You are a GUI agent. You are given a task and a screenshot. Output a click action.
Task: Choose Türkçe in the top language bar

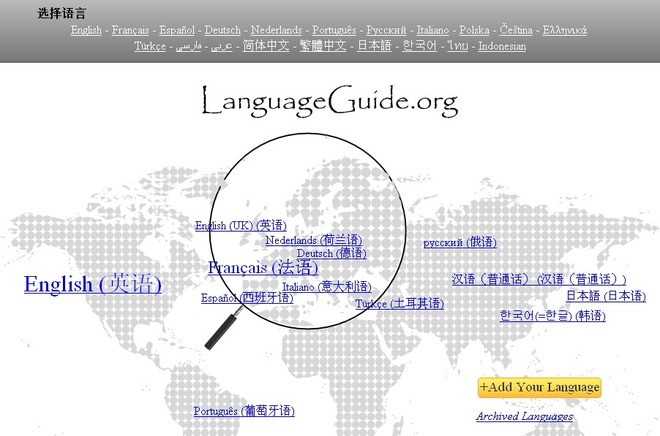(150, 46)
